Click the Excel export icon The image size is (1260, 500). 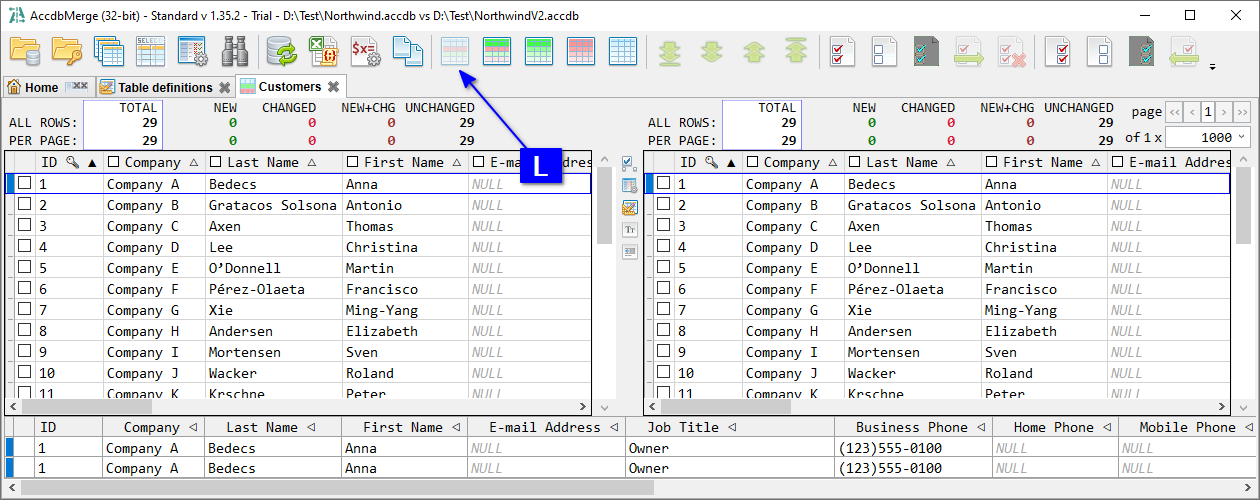pyautogui.click(x=323, y=50)
